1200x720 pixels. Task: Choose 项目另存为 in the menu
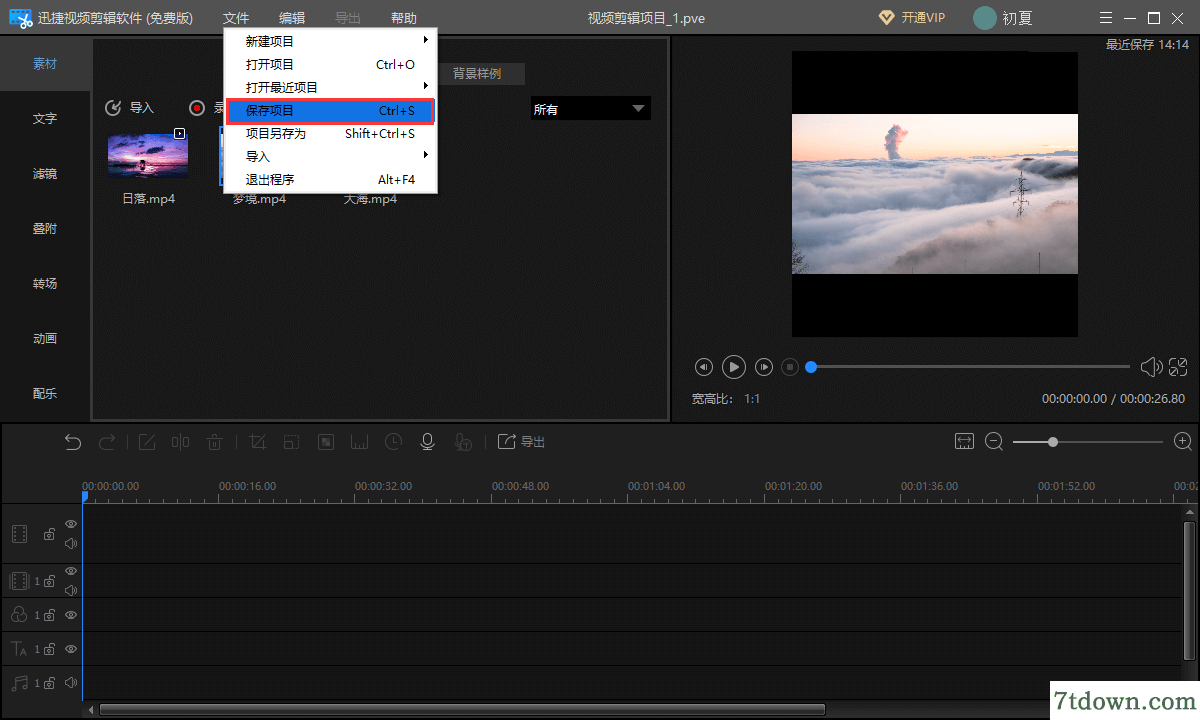[330, 133]
